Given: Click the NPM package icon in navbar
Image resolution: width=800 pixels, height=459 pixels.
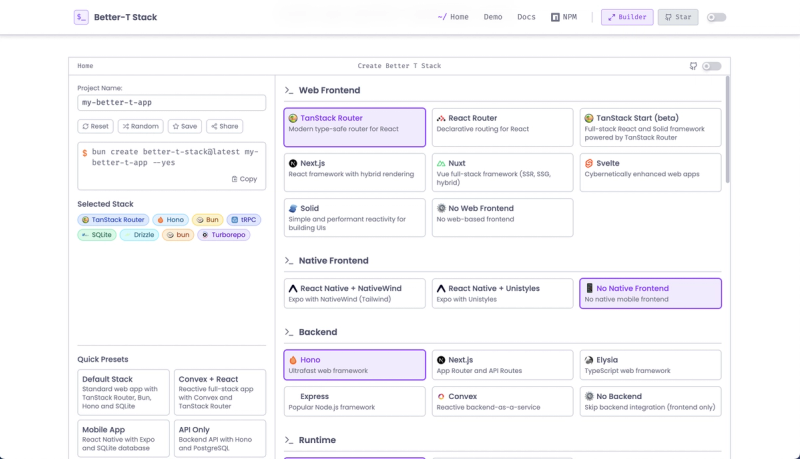Looking at the screenshot, I should point(555,17).
